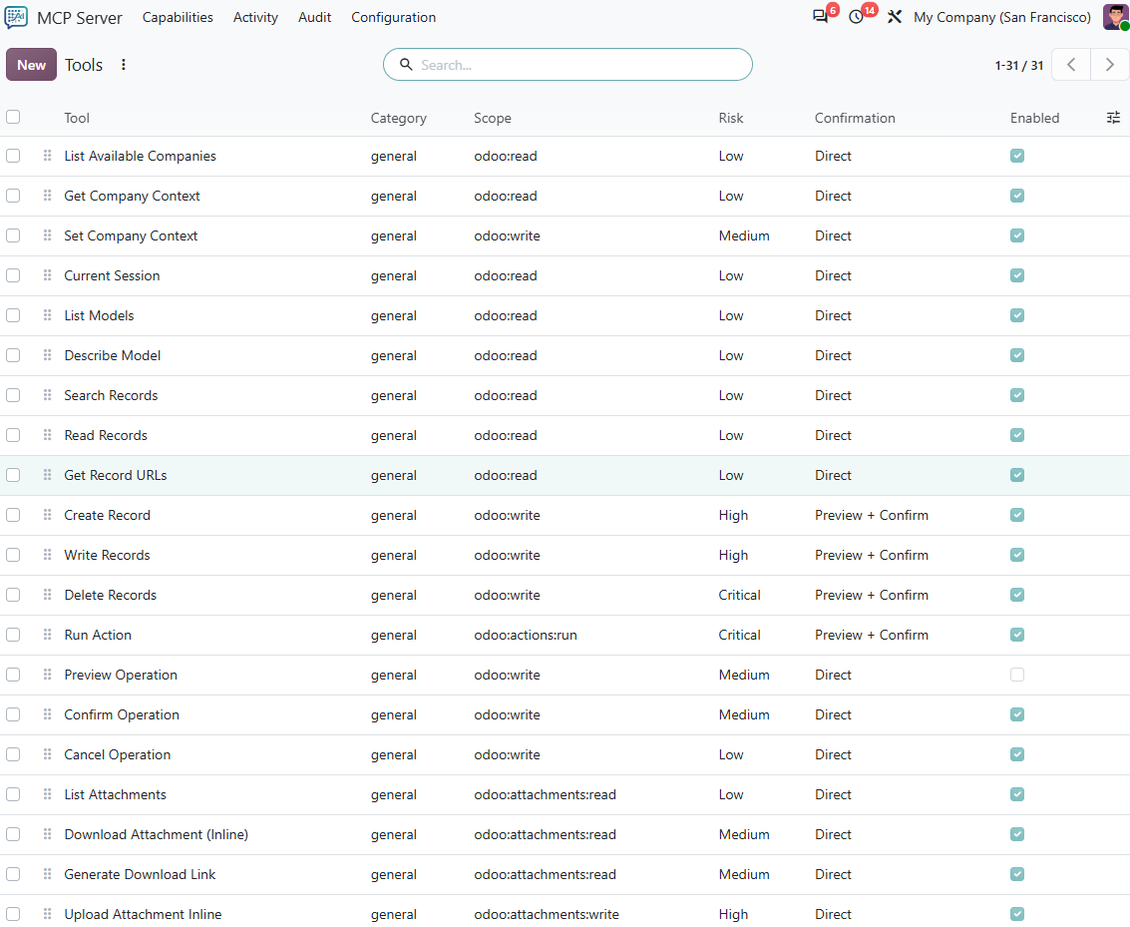This screenshot has width=1130, height=927.
Task: Open the debug tools wrench icon
Action: (894, 17)
